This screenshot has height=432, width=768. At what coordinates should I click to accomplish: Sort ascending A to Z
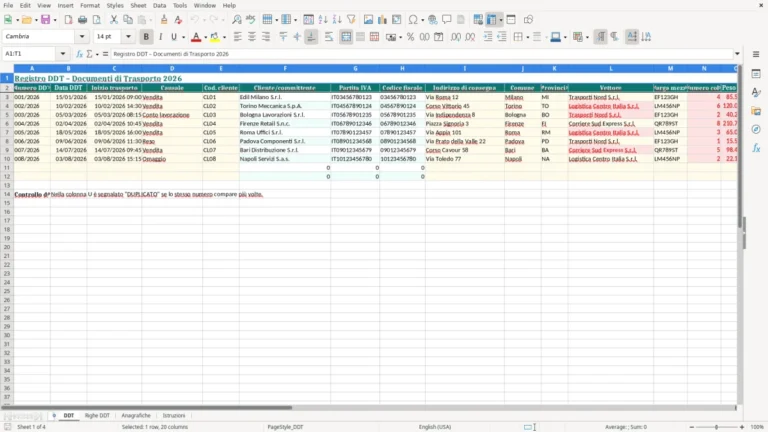[x=323, y=20]
